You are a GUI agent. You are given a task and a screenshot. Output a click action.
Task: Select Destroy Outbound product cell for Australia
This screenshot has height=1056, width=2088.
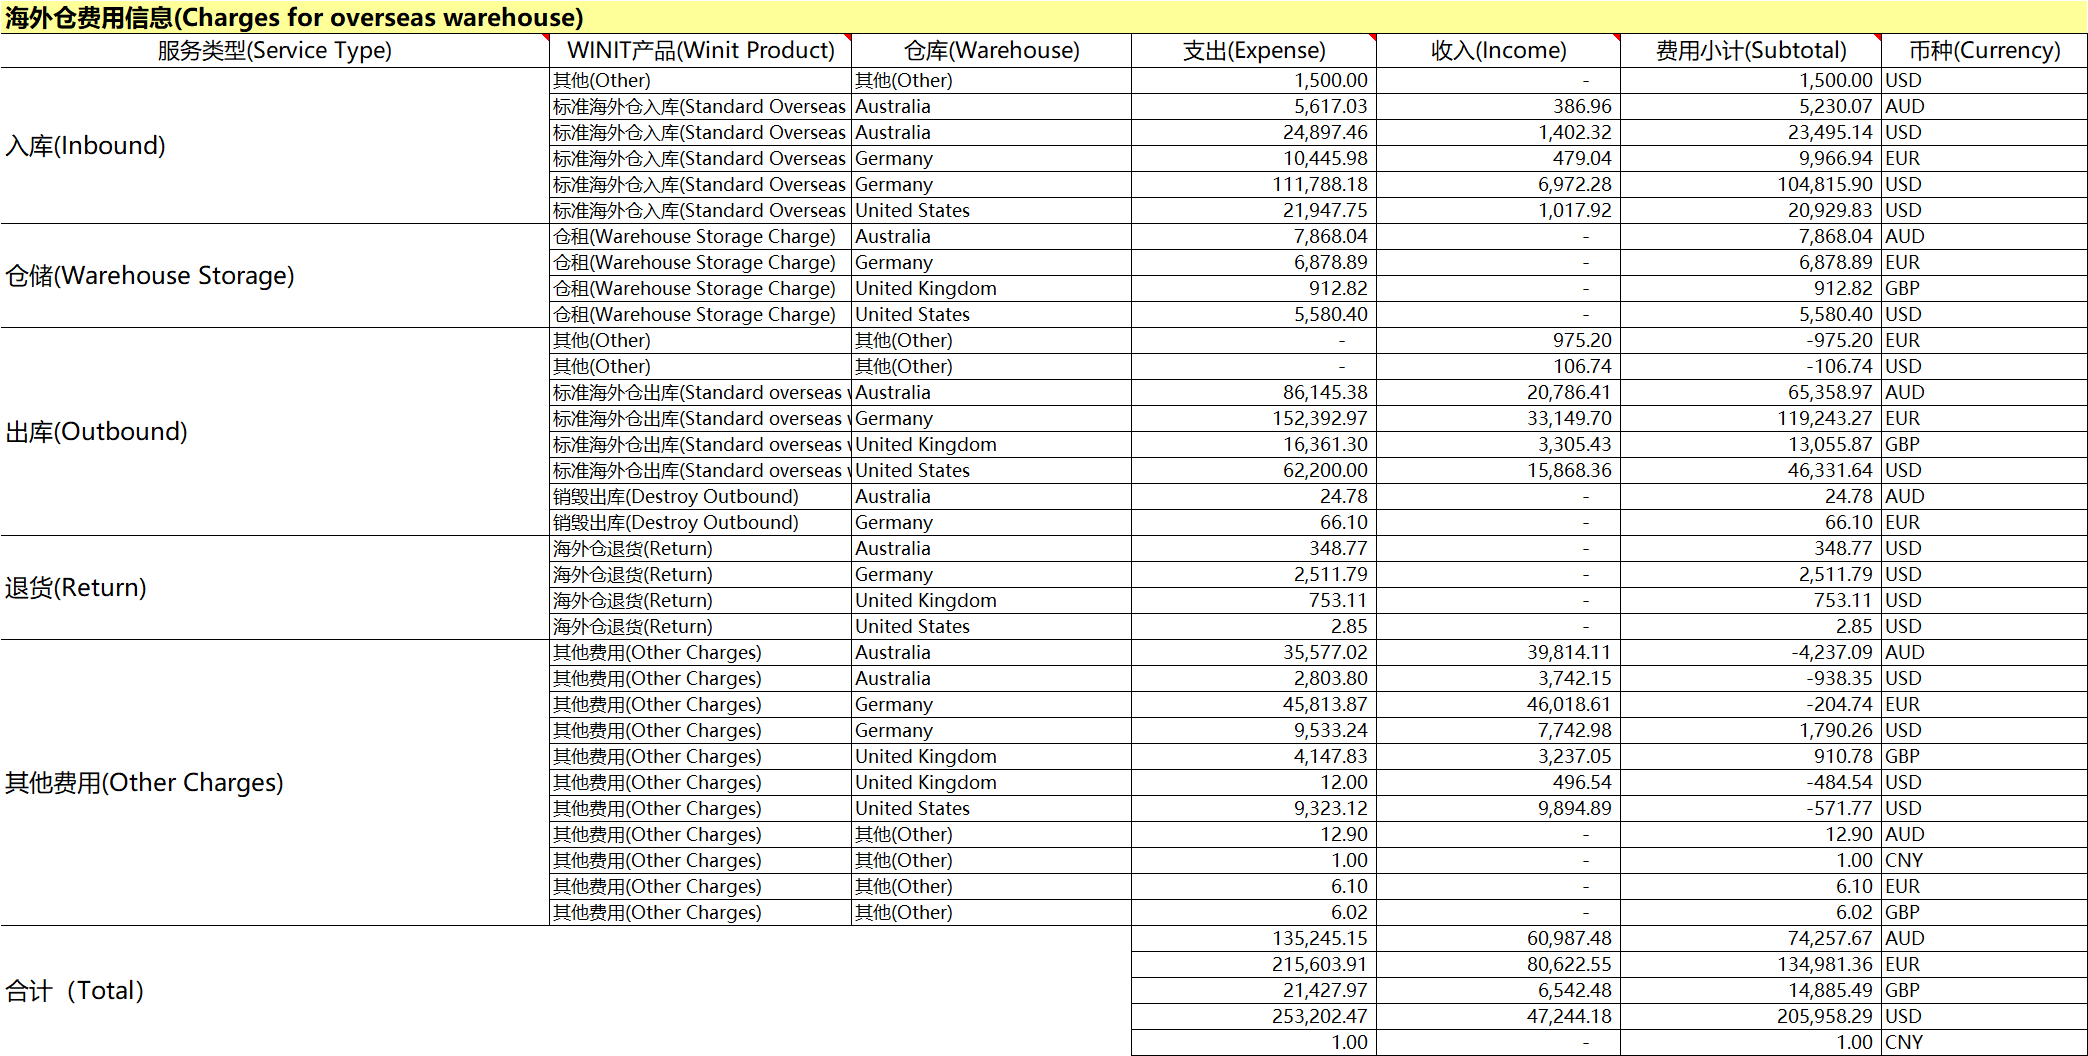click(700, 496)
